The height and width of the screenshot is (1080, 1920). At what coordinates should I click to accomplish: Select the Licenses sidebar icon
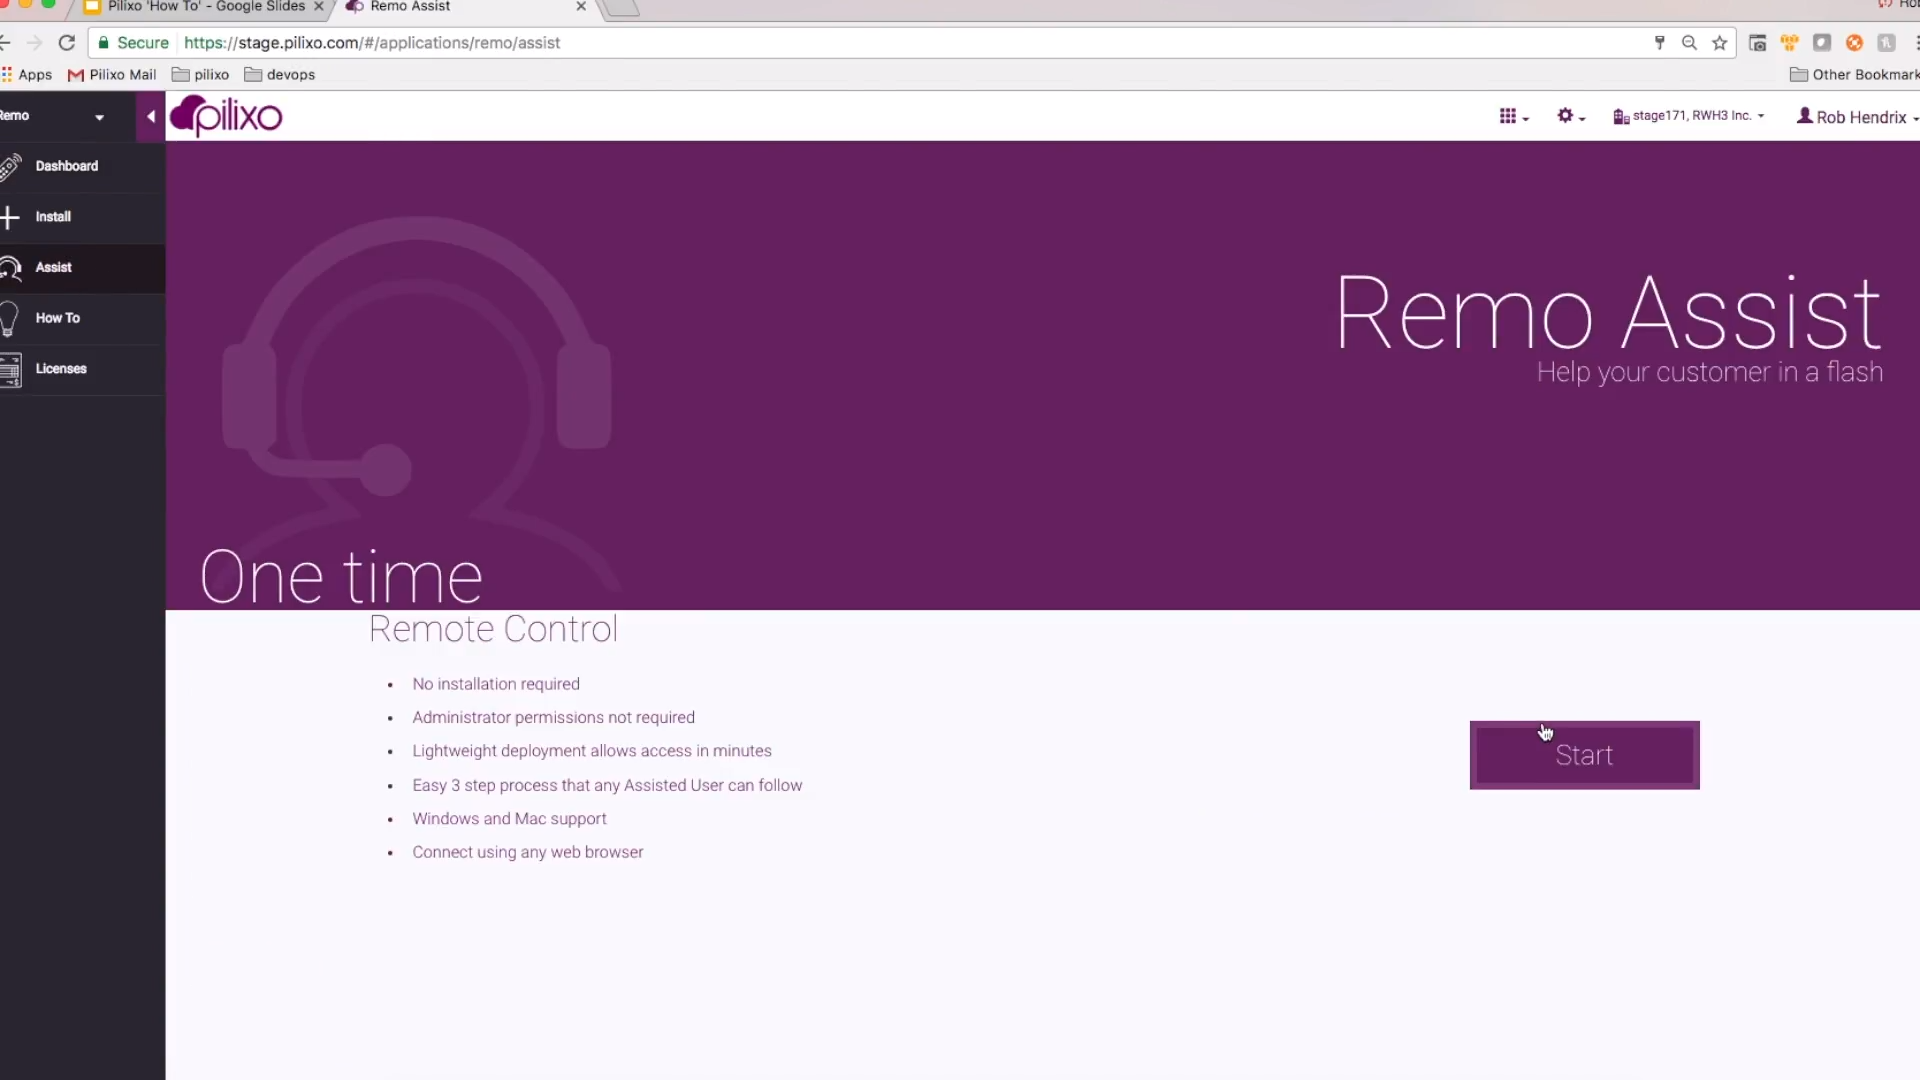11,369
